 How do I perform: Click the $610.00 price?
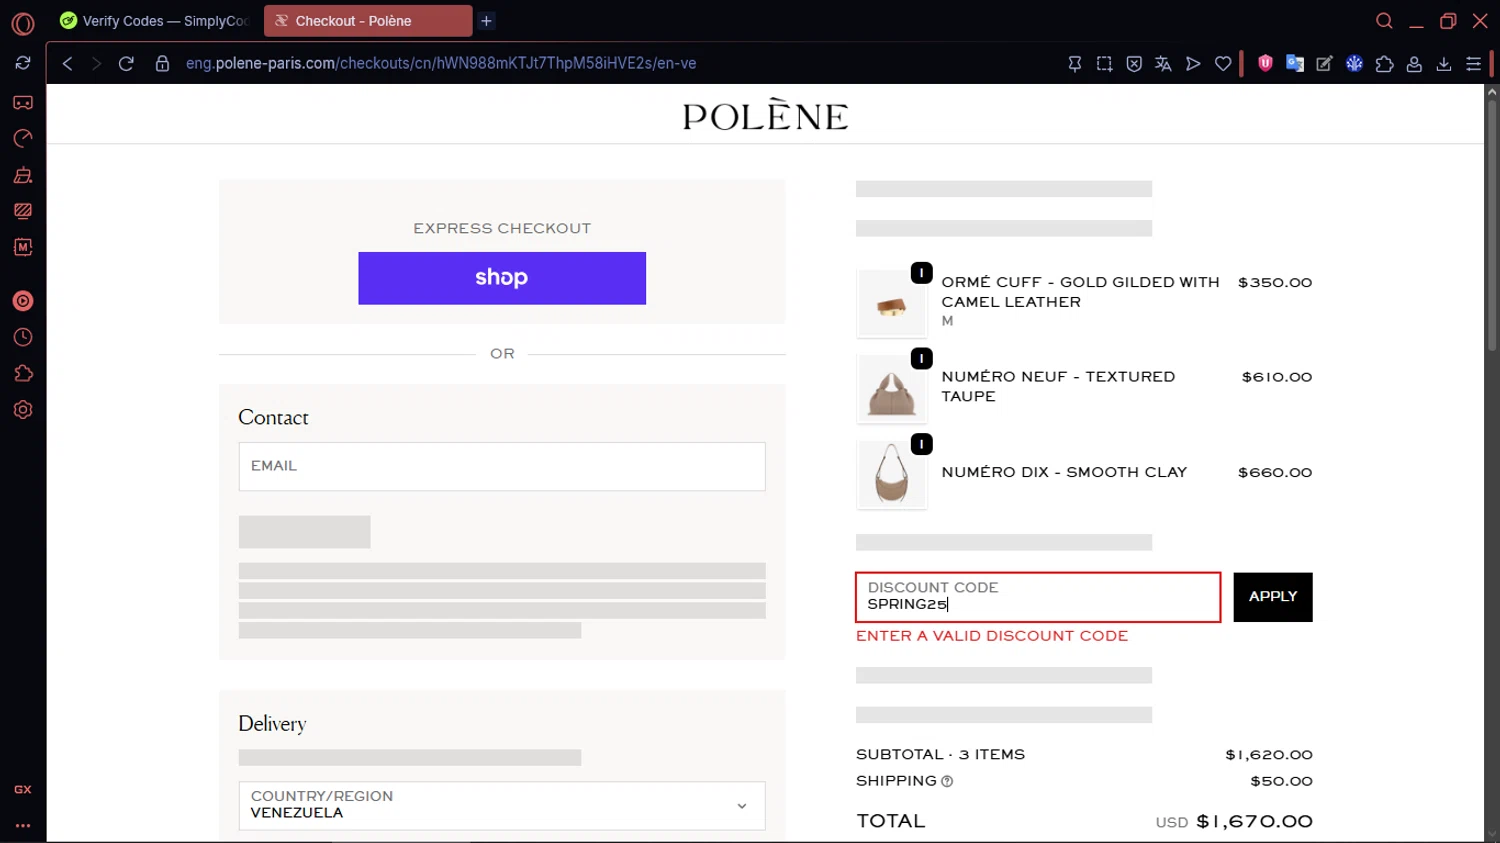pos(1277,377)
